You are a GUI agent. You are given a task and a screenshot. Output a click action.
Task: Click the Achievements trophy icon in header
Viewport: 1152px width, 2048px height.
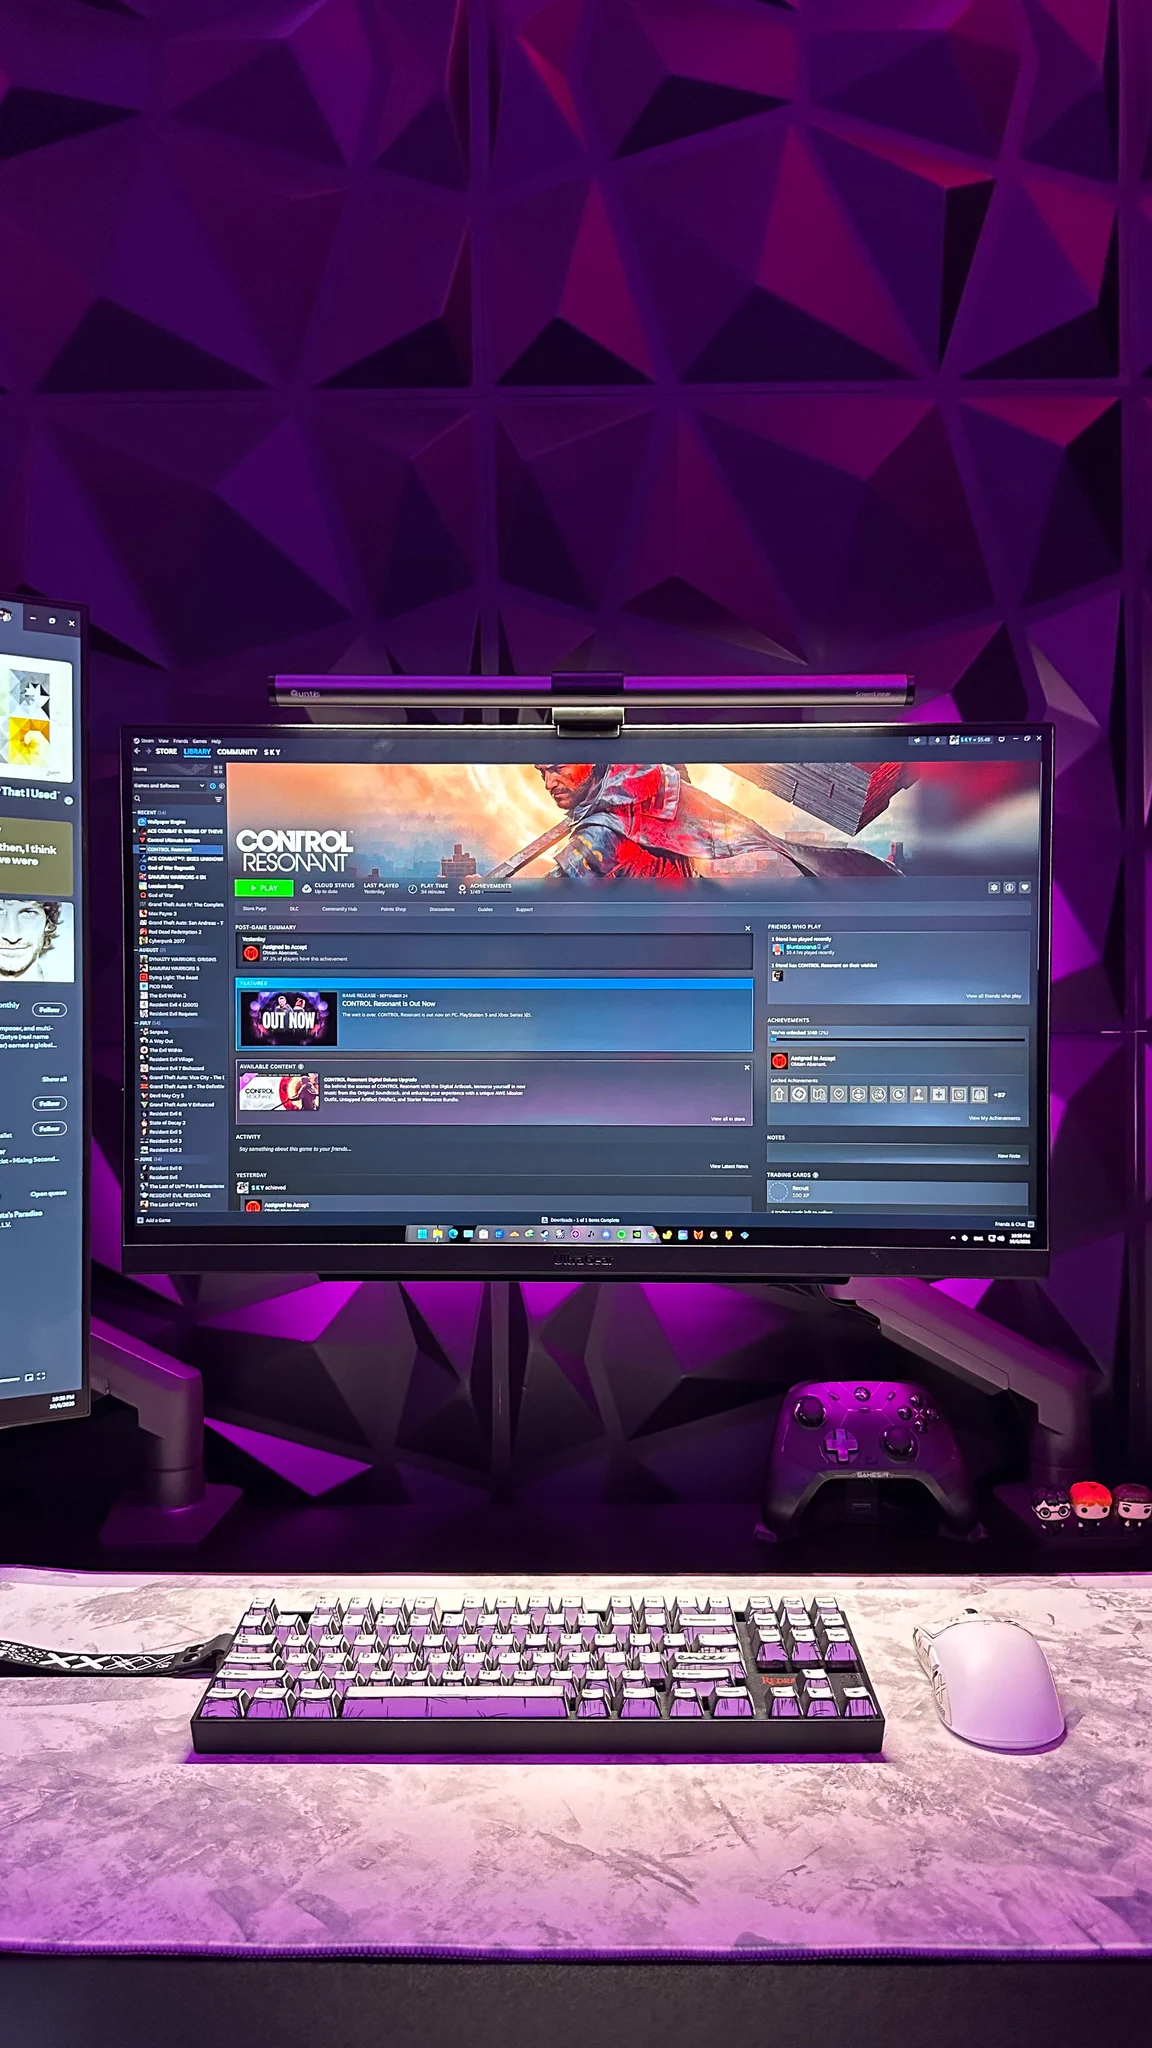click(462, 889)
